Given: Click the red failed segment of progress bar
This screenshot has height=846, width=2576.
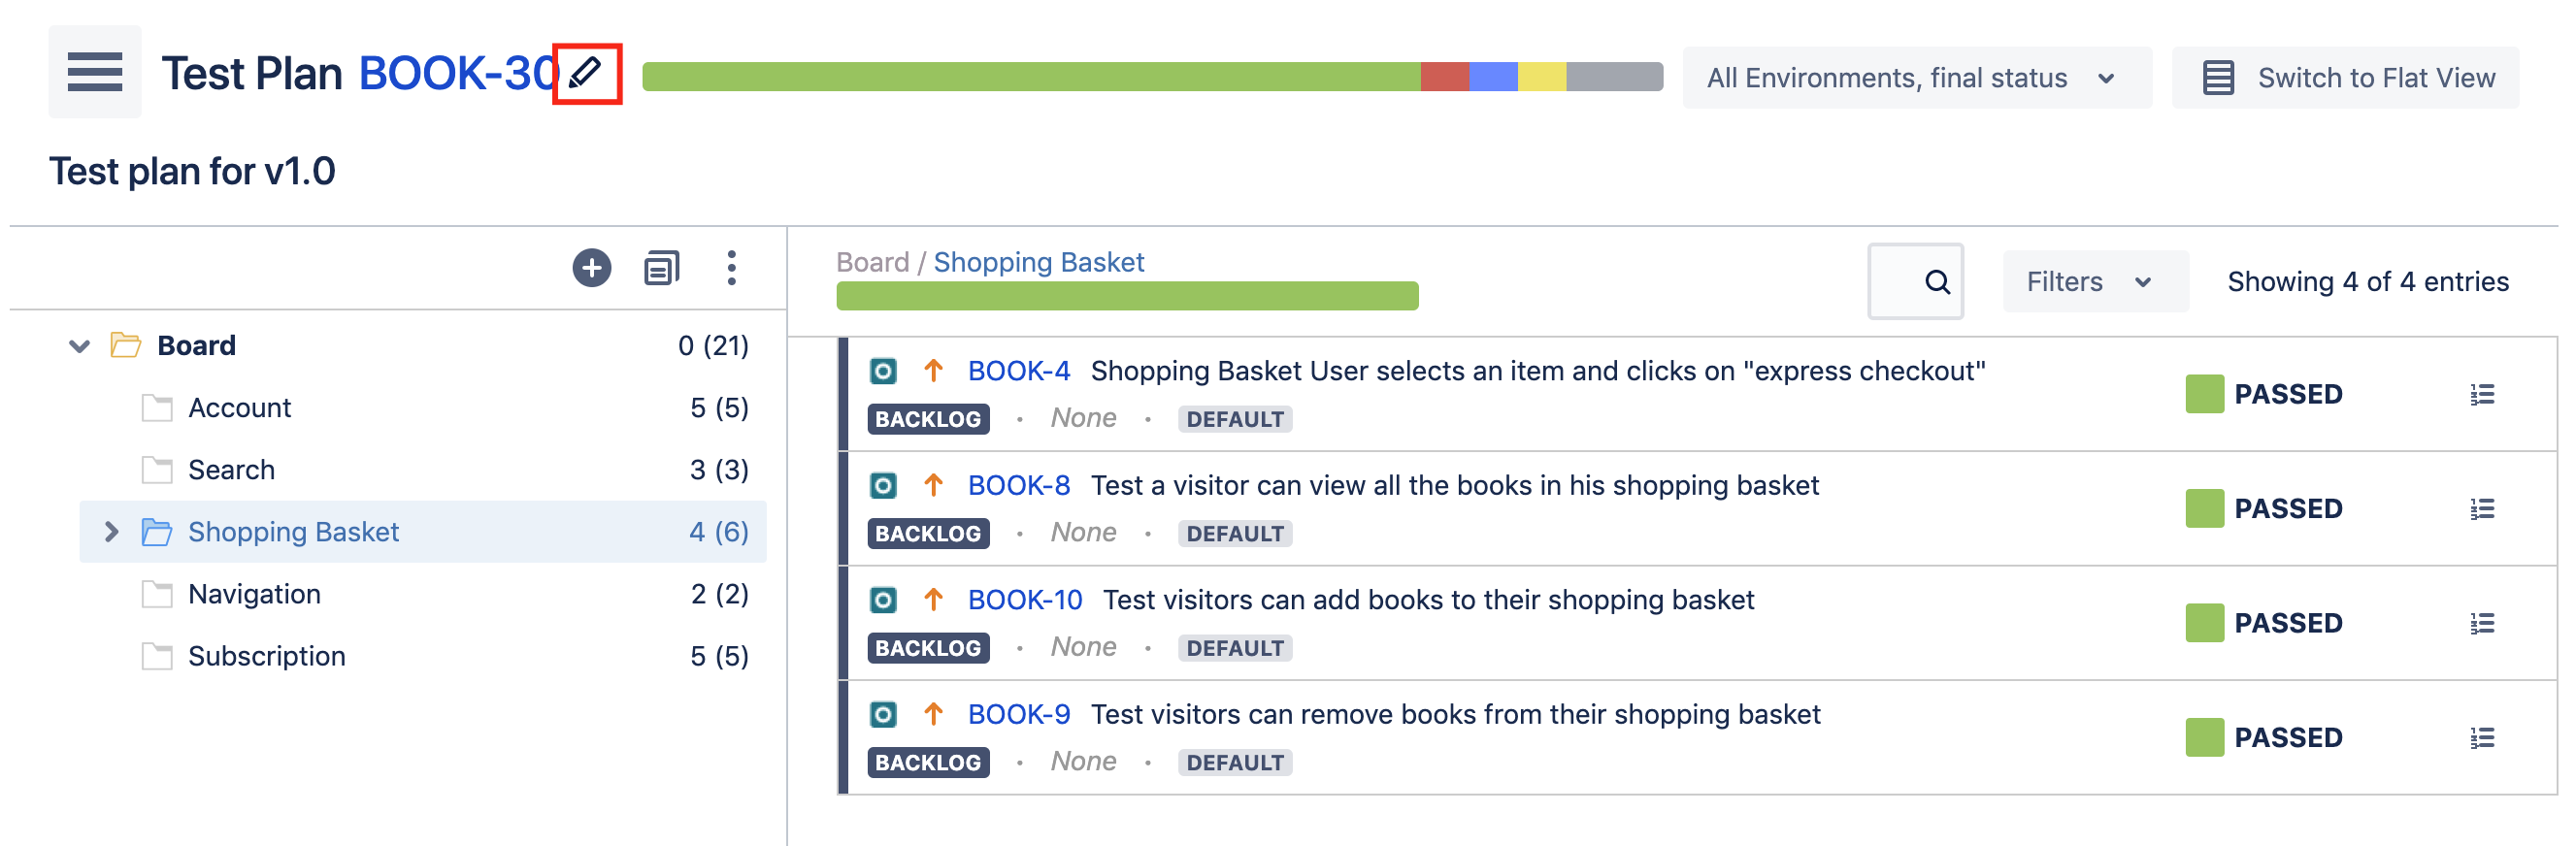Looking at the screenshot, I should tap(1444, 77).
